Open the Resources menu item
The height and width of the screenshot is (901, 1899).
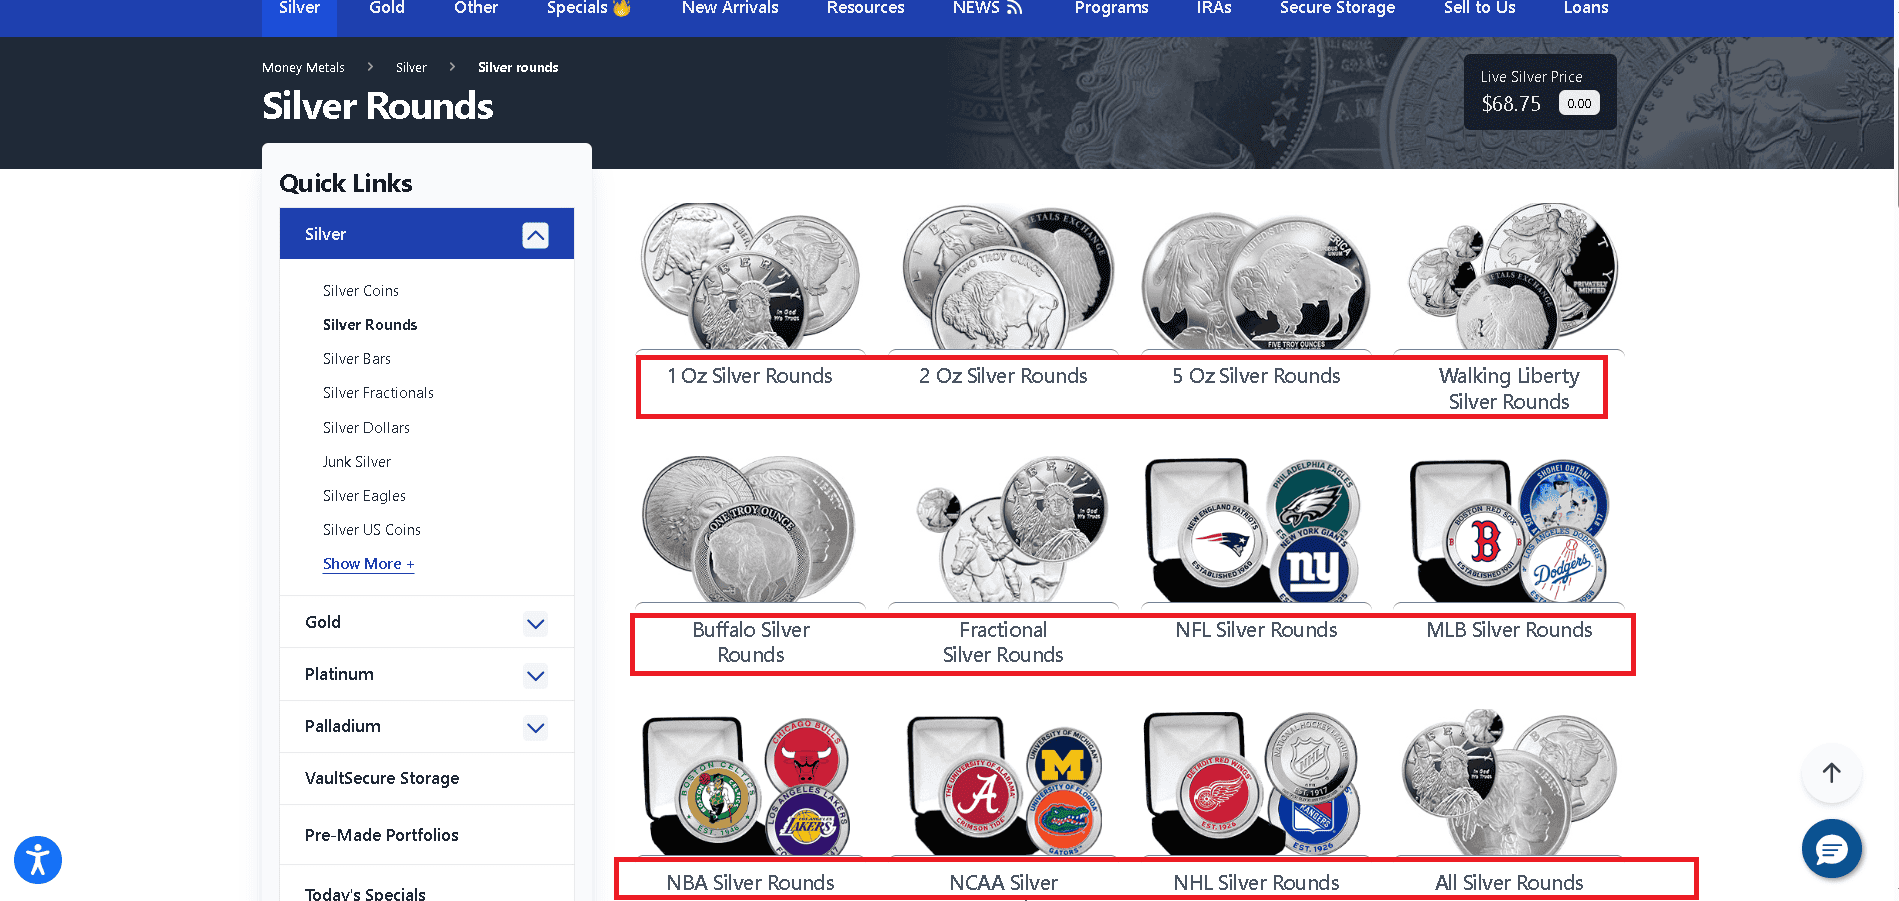coord(865,9)
